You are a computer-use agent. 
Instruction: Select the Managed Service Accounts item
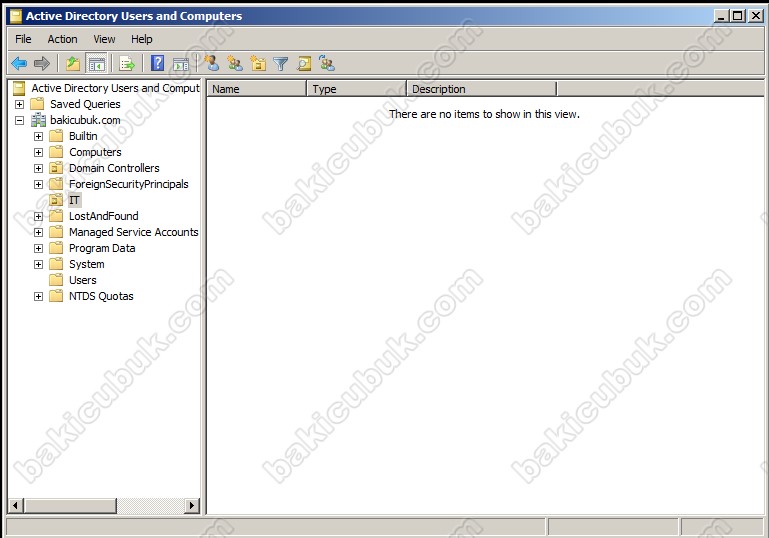coord(133,232)
